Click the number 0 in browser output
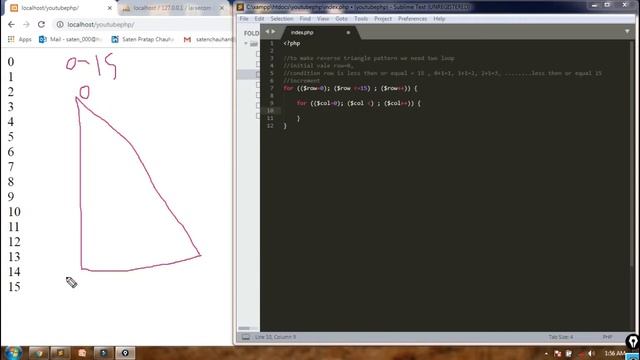Image resolution: width=640 pixels, height=360 pixels. point(11,62)
